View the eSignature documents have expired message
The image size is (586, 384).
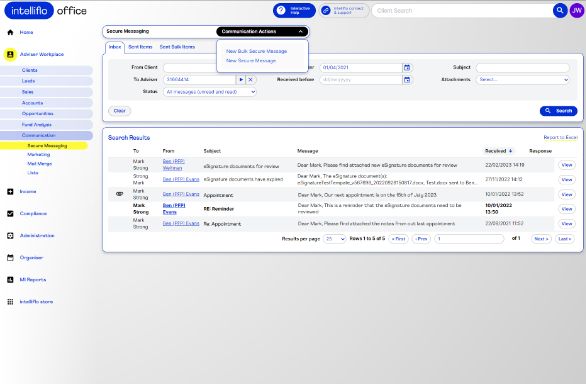[567, 179]
